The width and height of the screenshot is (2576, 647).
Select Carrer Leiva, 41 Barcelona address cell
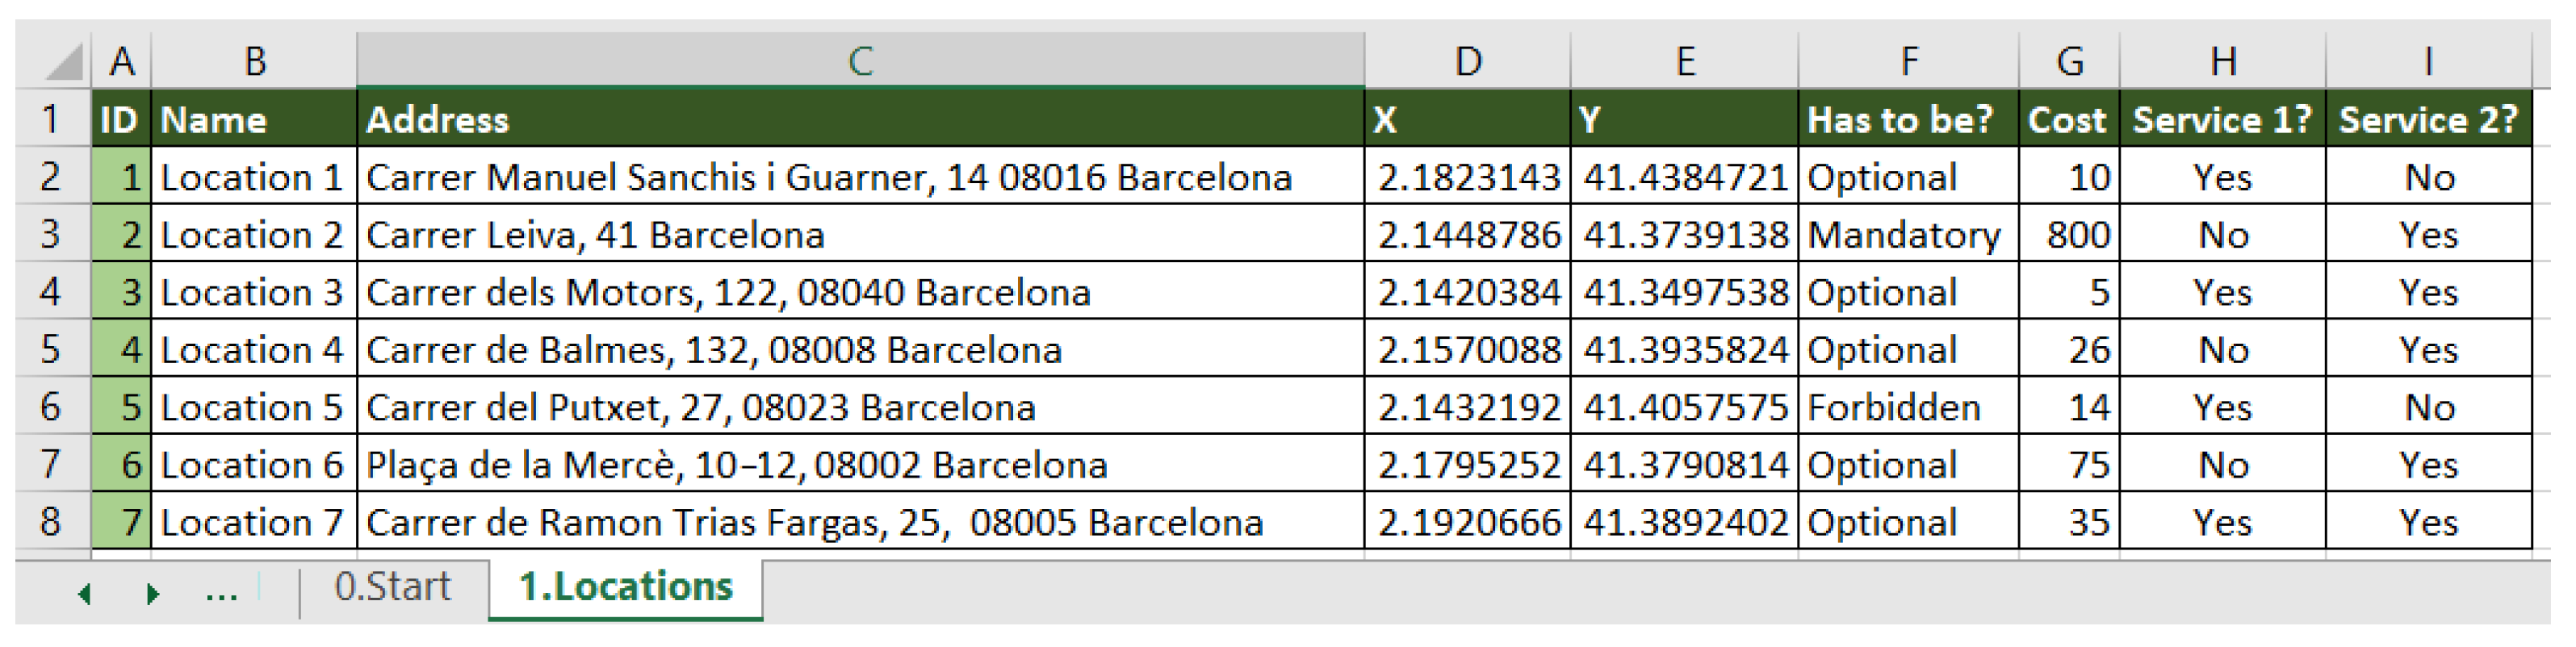860,234
